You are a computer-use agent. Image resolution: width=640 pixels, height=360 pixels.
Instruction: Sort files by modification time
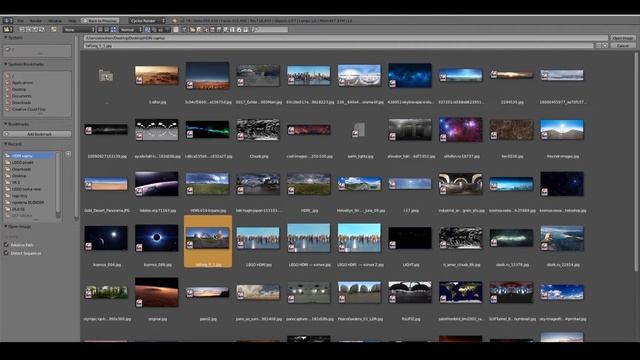(160, 29)
